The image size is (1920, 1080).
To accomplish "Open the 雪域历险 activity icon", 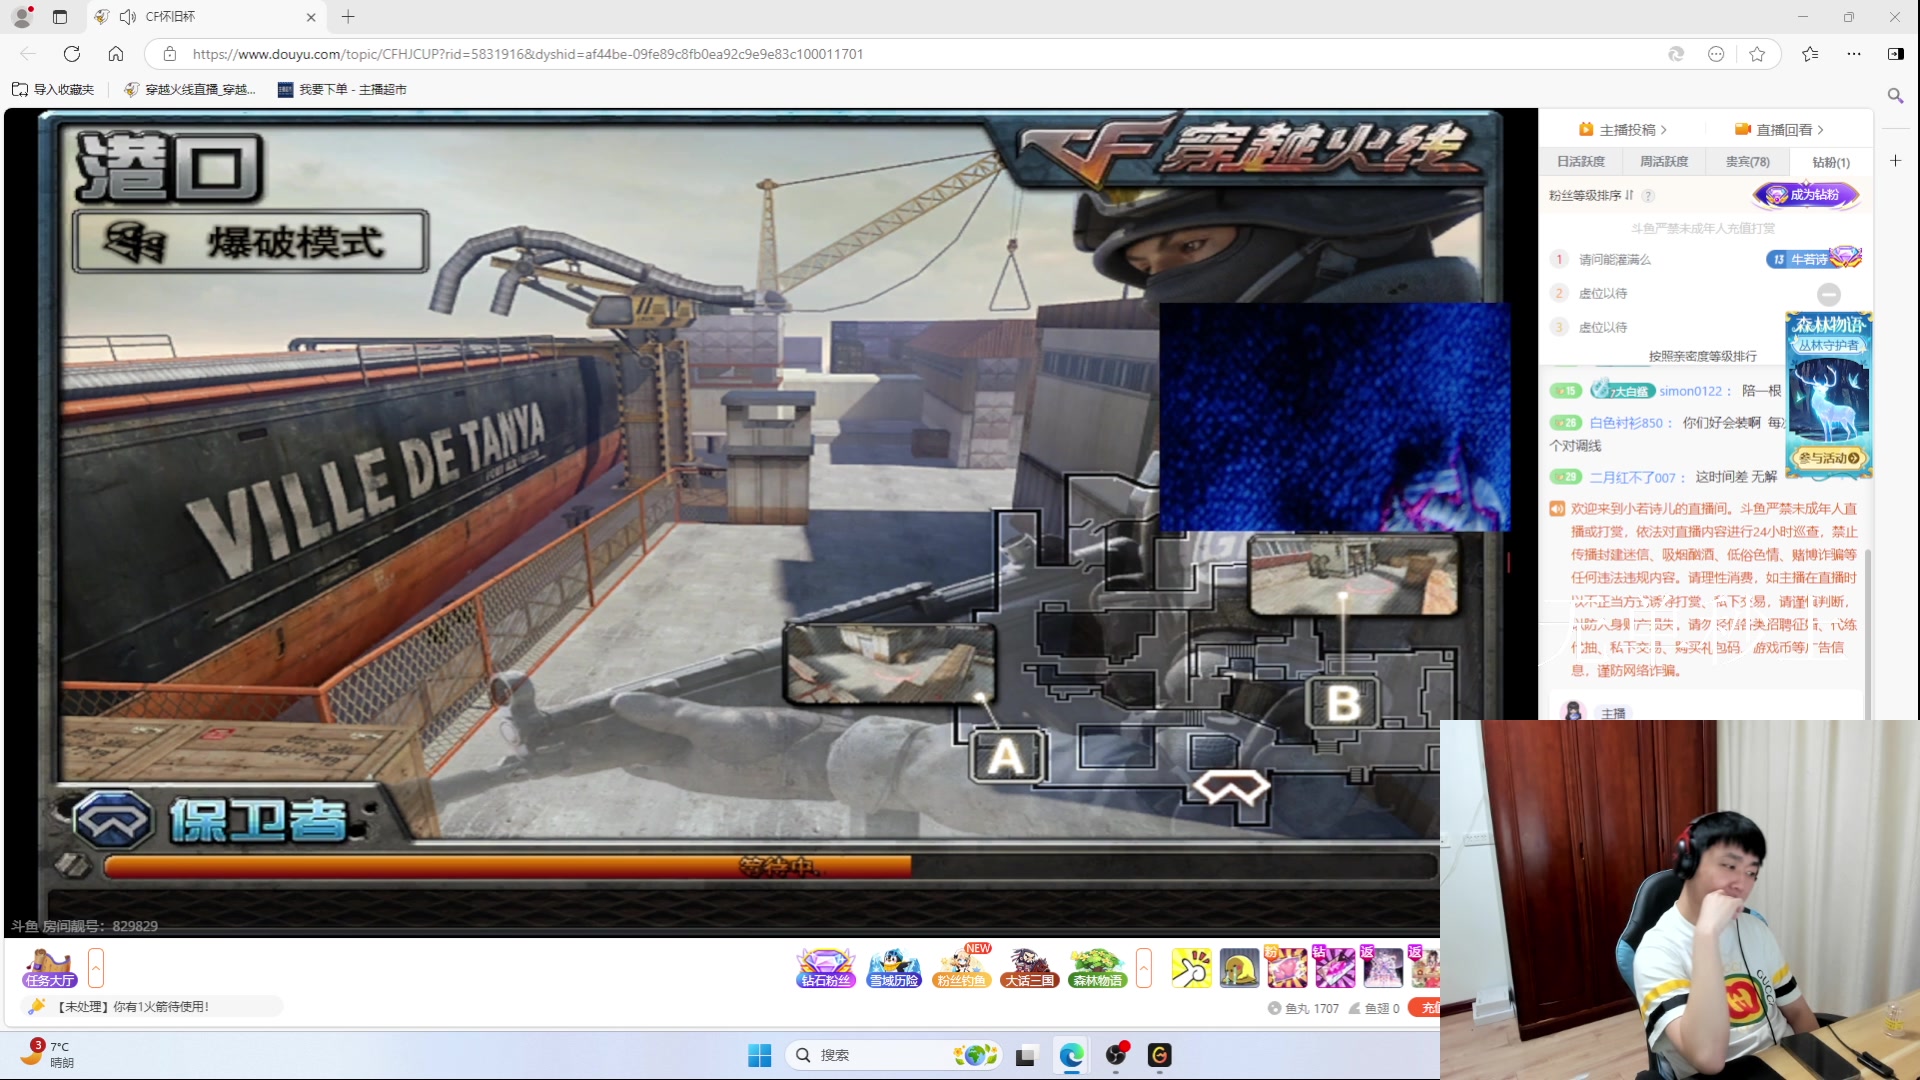I will click(x=894, y=967).
